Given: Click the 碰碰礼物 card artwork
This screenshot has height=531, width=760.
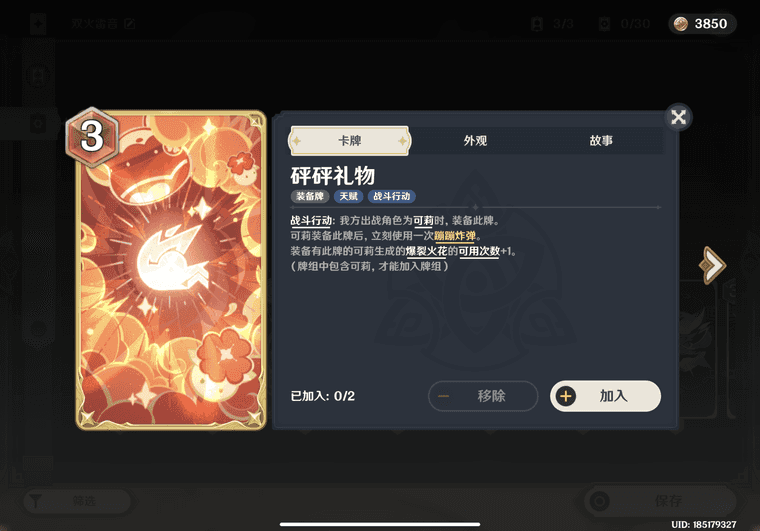Looking at the screenshot, I should tap(172, 270).
